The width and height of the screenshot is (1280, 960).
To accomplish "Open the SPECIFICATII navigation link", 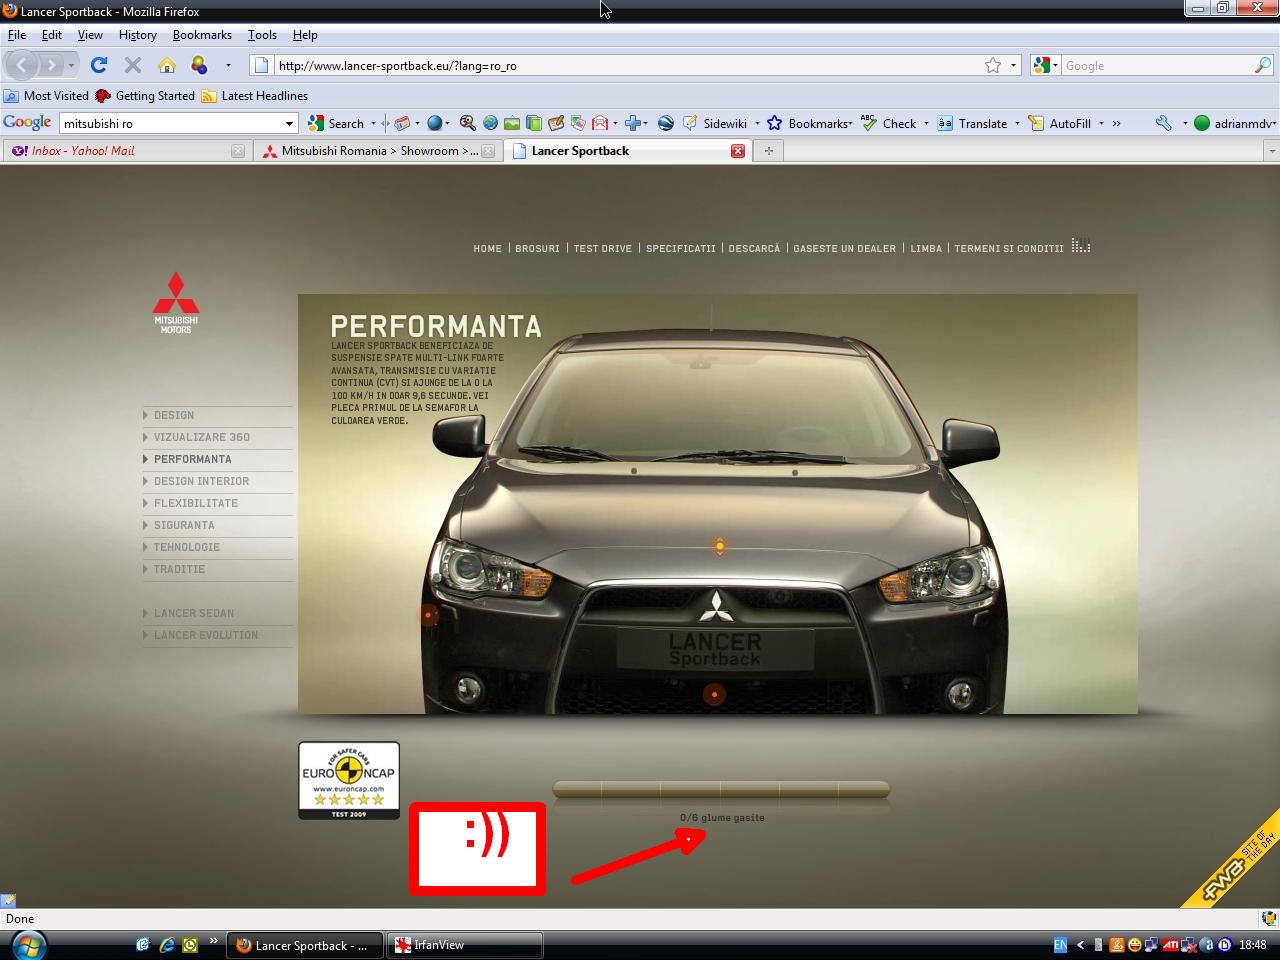I will 681,248.
